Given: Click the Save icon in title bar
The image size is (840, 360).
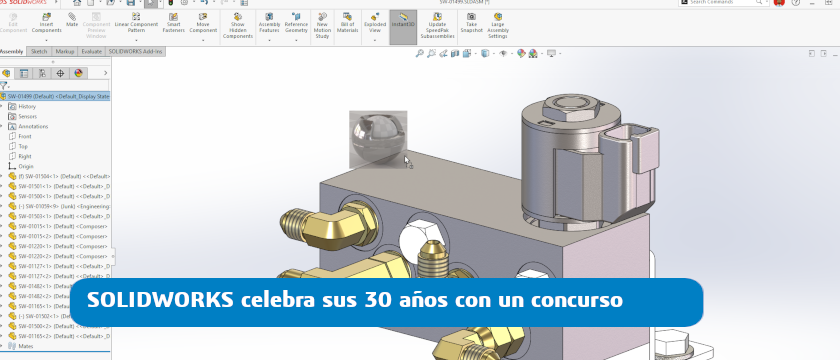Looking at the screenshot, I should (130, 3).
